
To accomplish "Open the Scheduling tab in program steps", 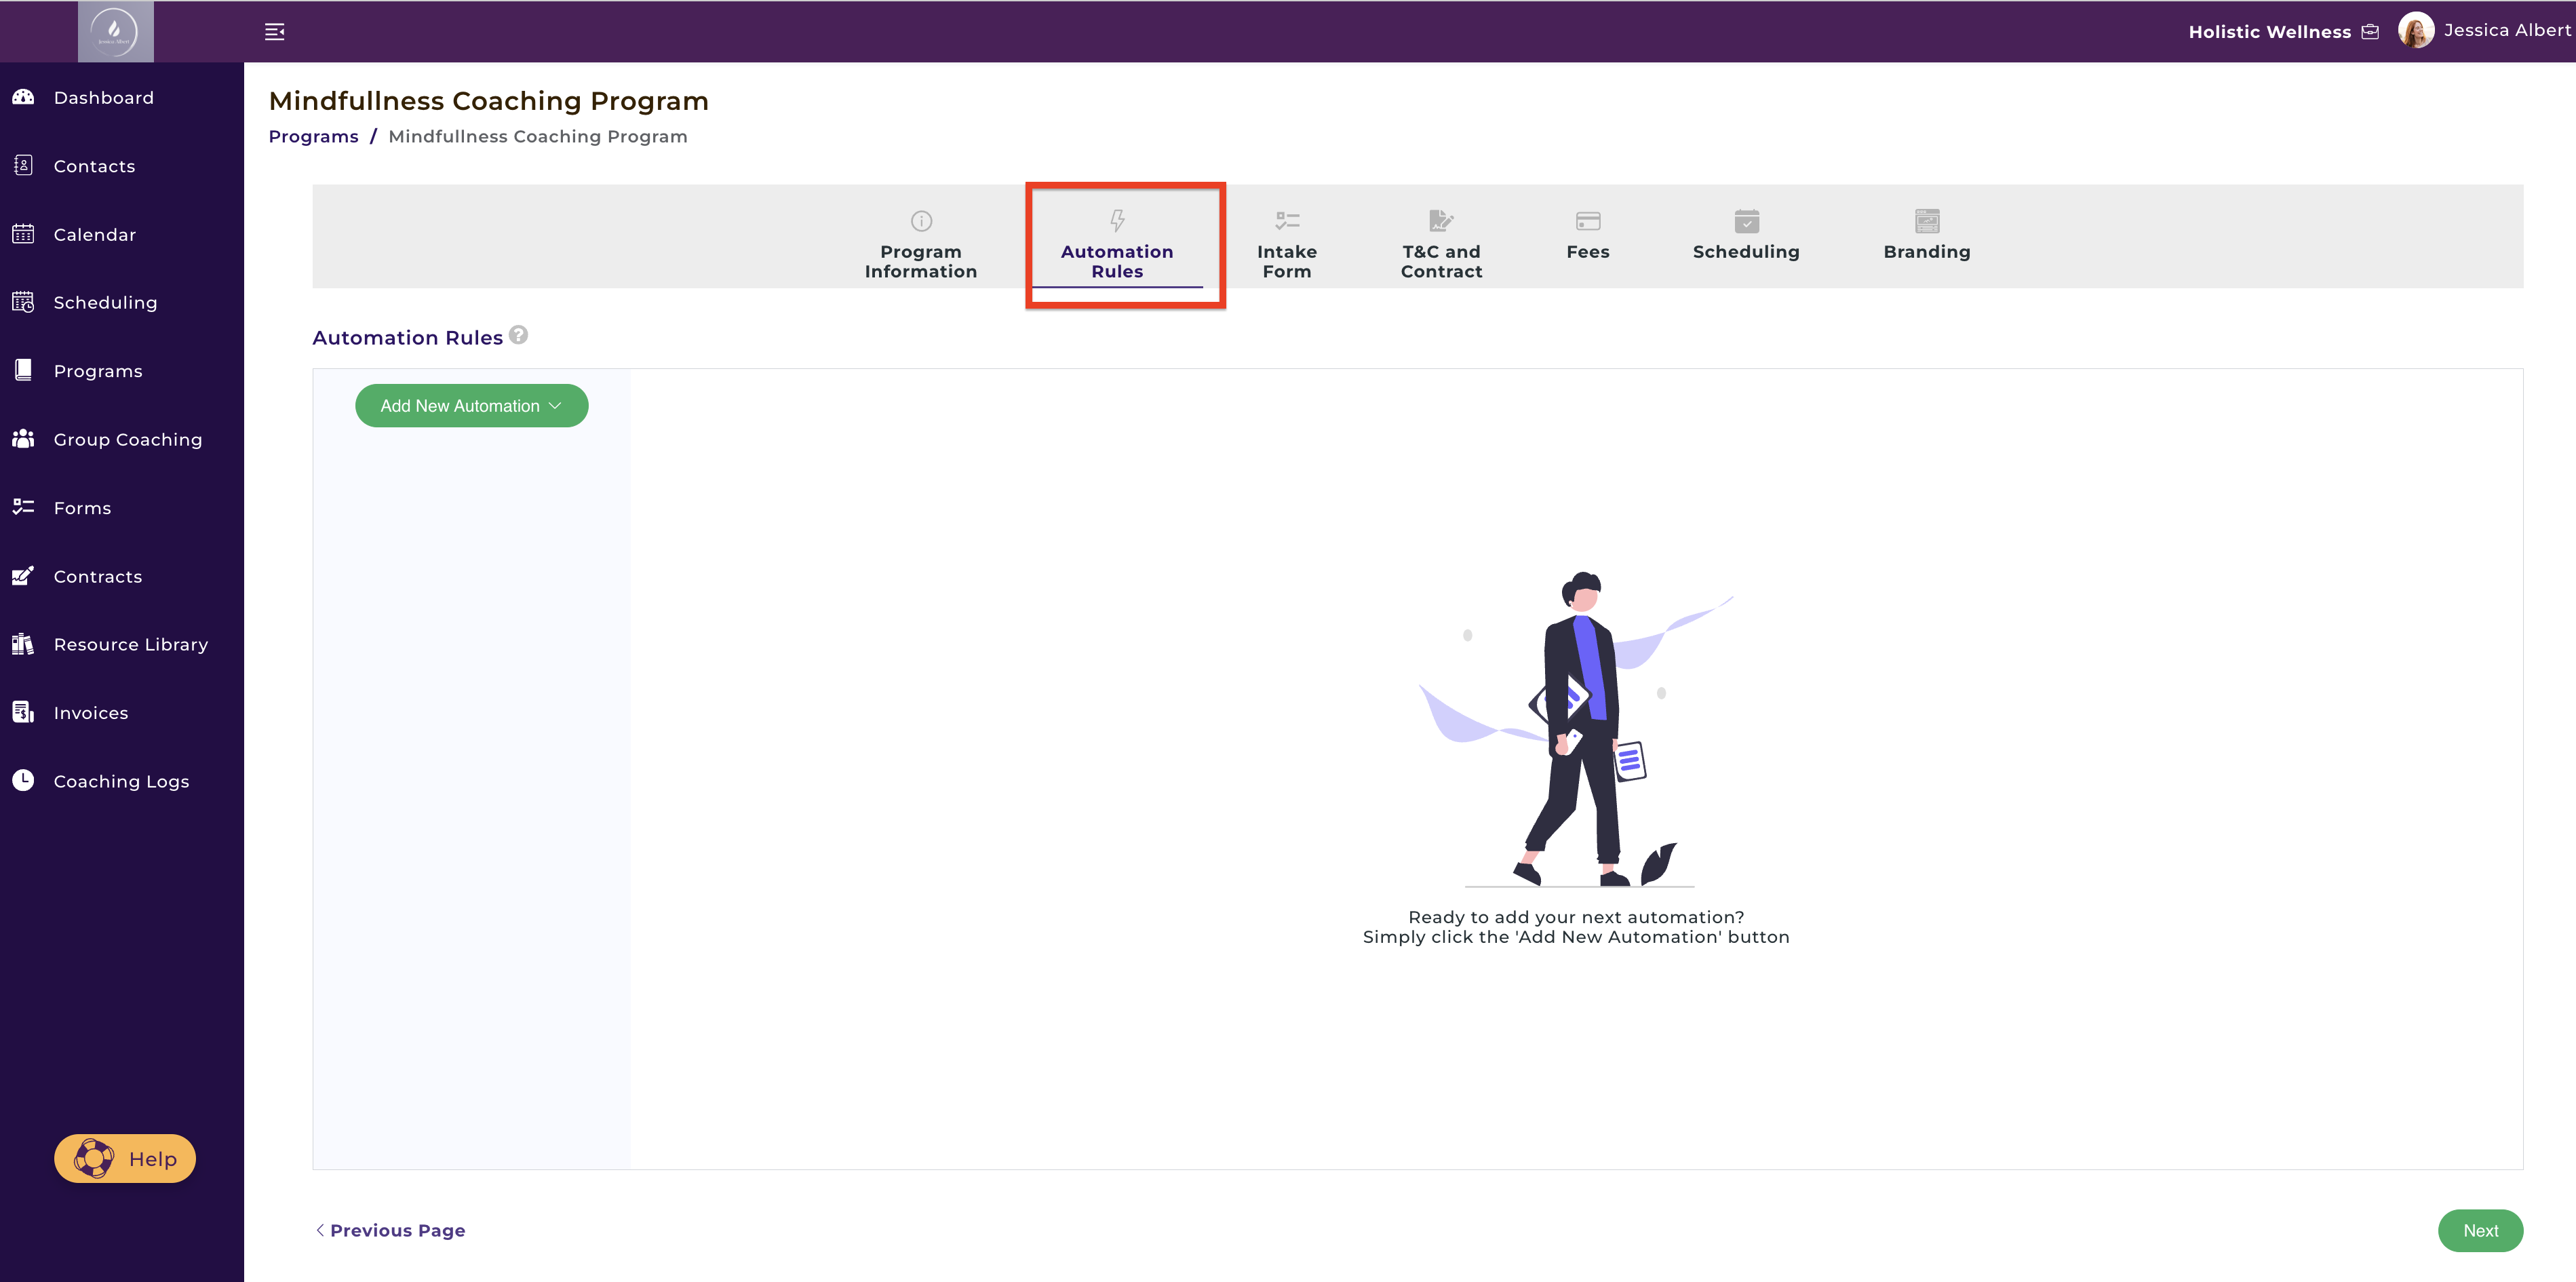I will pyautogui.click(x=1746, y=236).
